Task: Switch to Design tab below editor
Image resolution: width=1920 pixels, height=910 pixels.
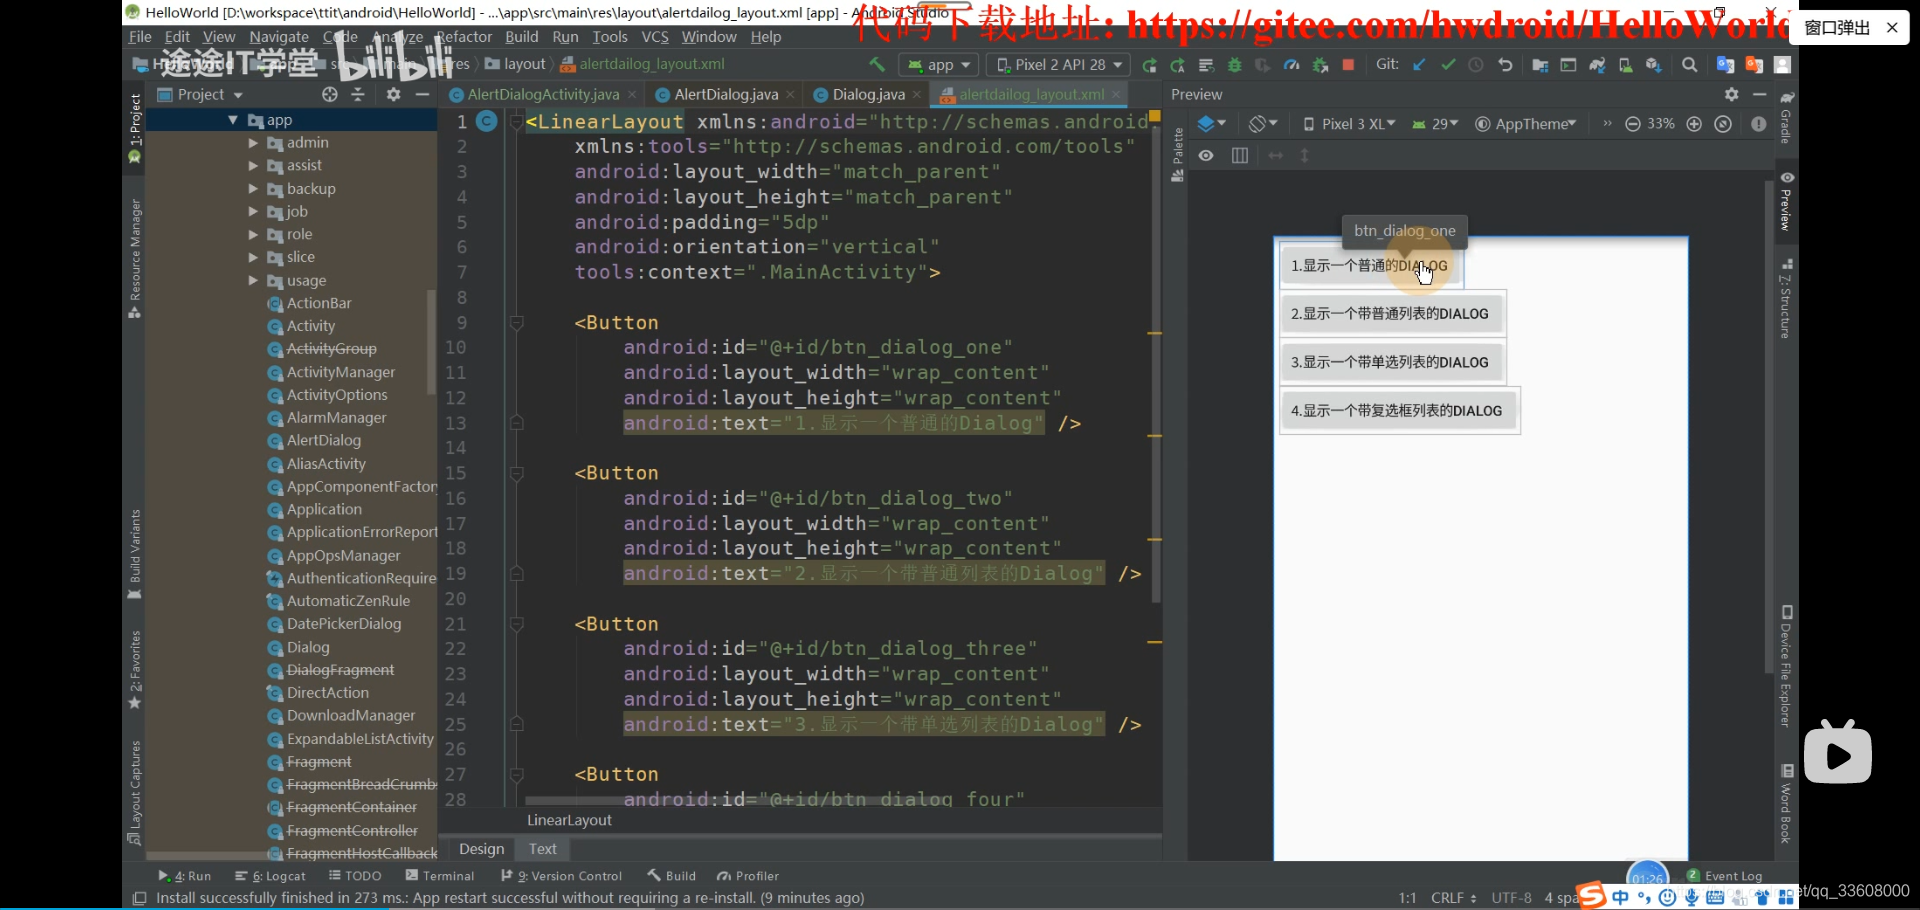Action: [482, 849]
